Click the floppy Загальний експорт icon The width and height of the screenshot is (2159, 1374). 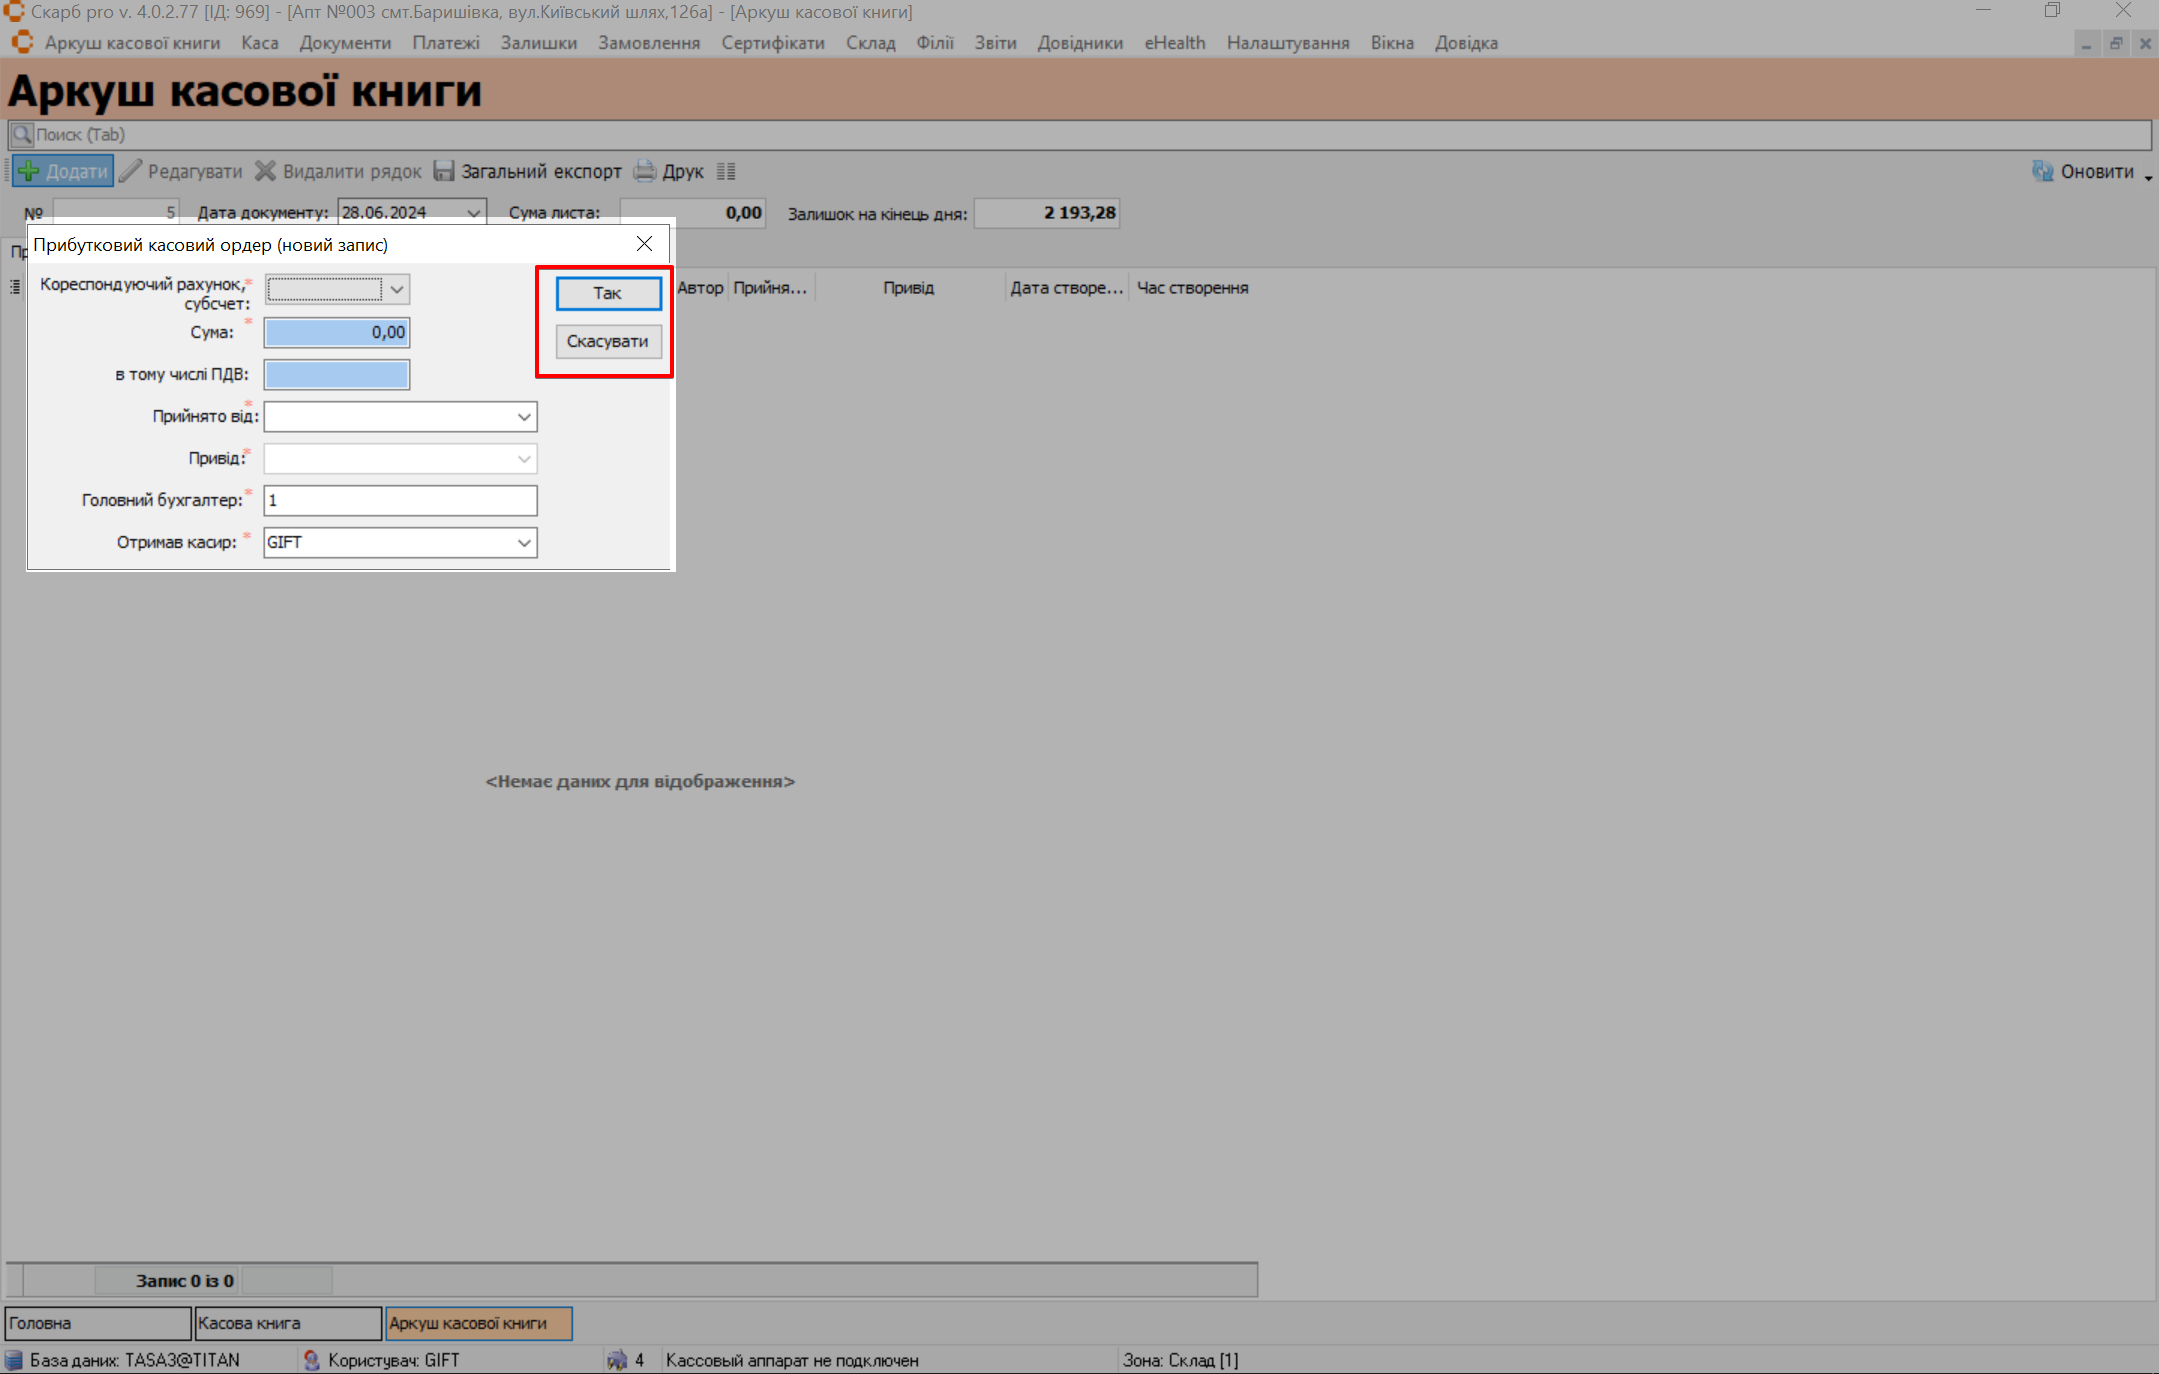(x=444, y=171)
